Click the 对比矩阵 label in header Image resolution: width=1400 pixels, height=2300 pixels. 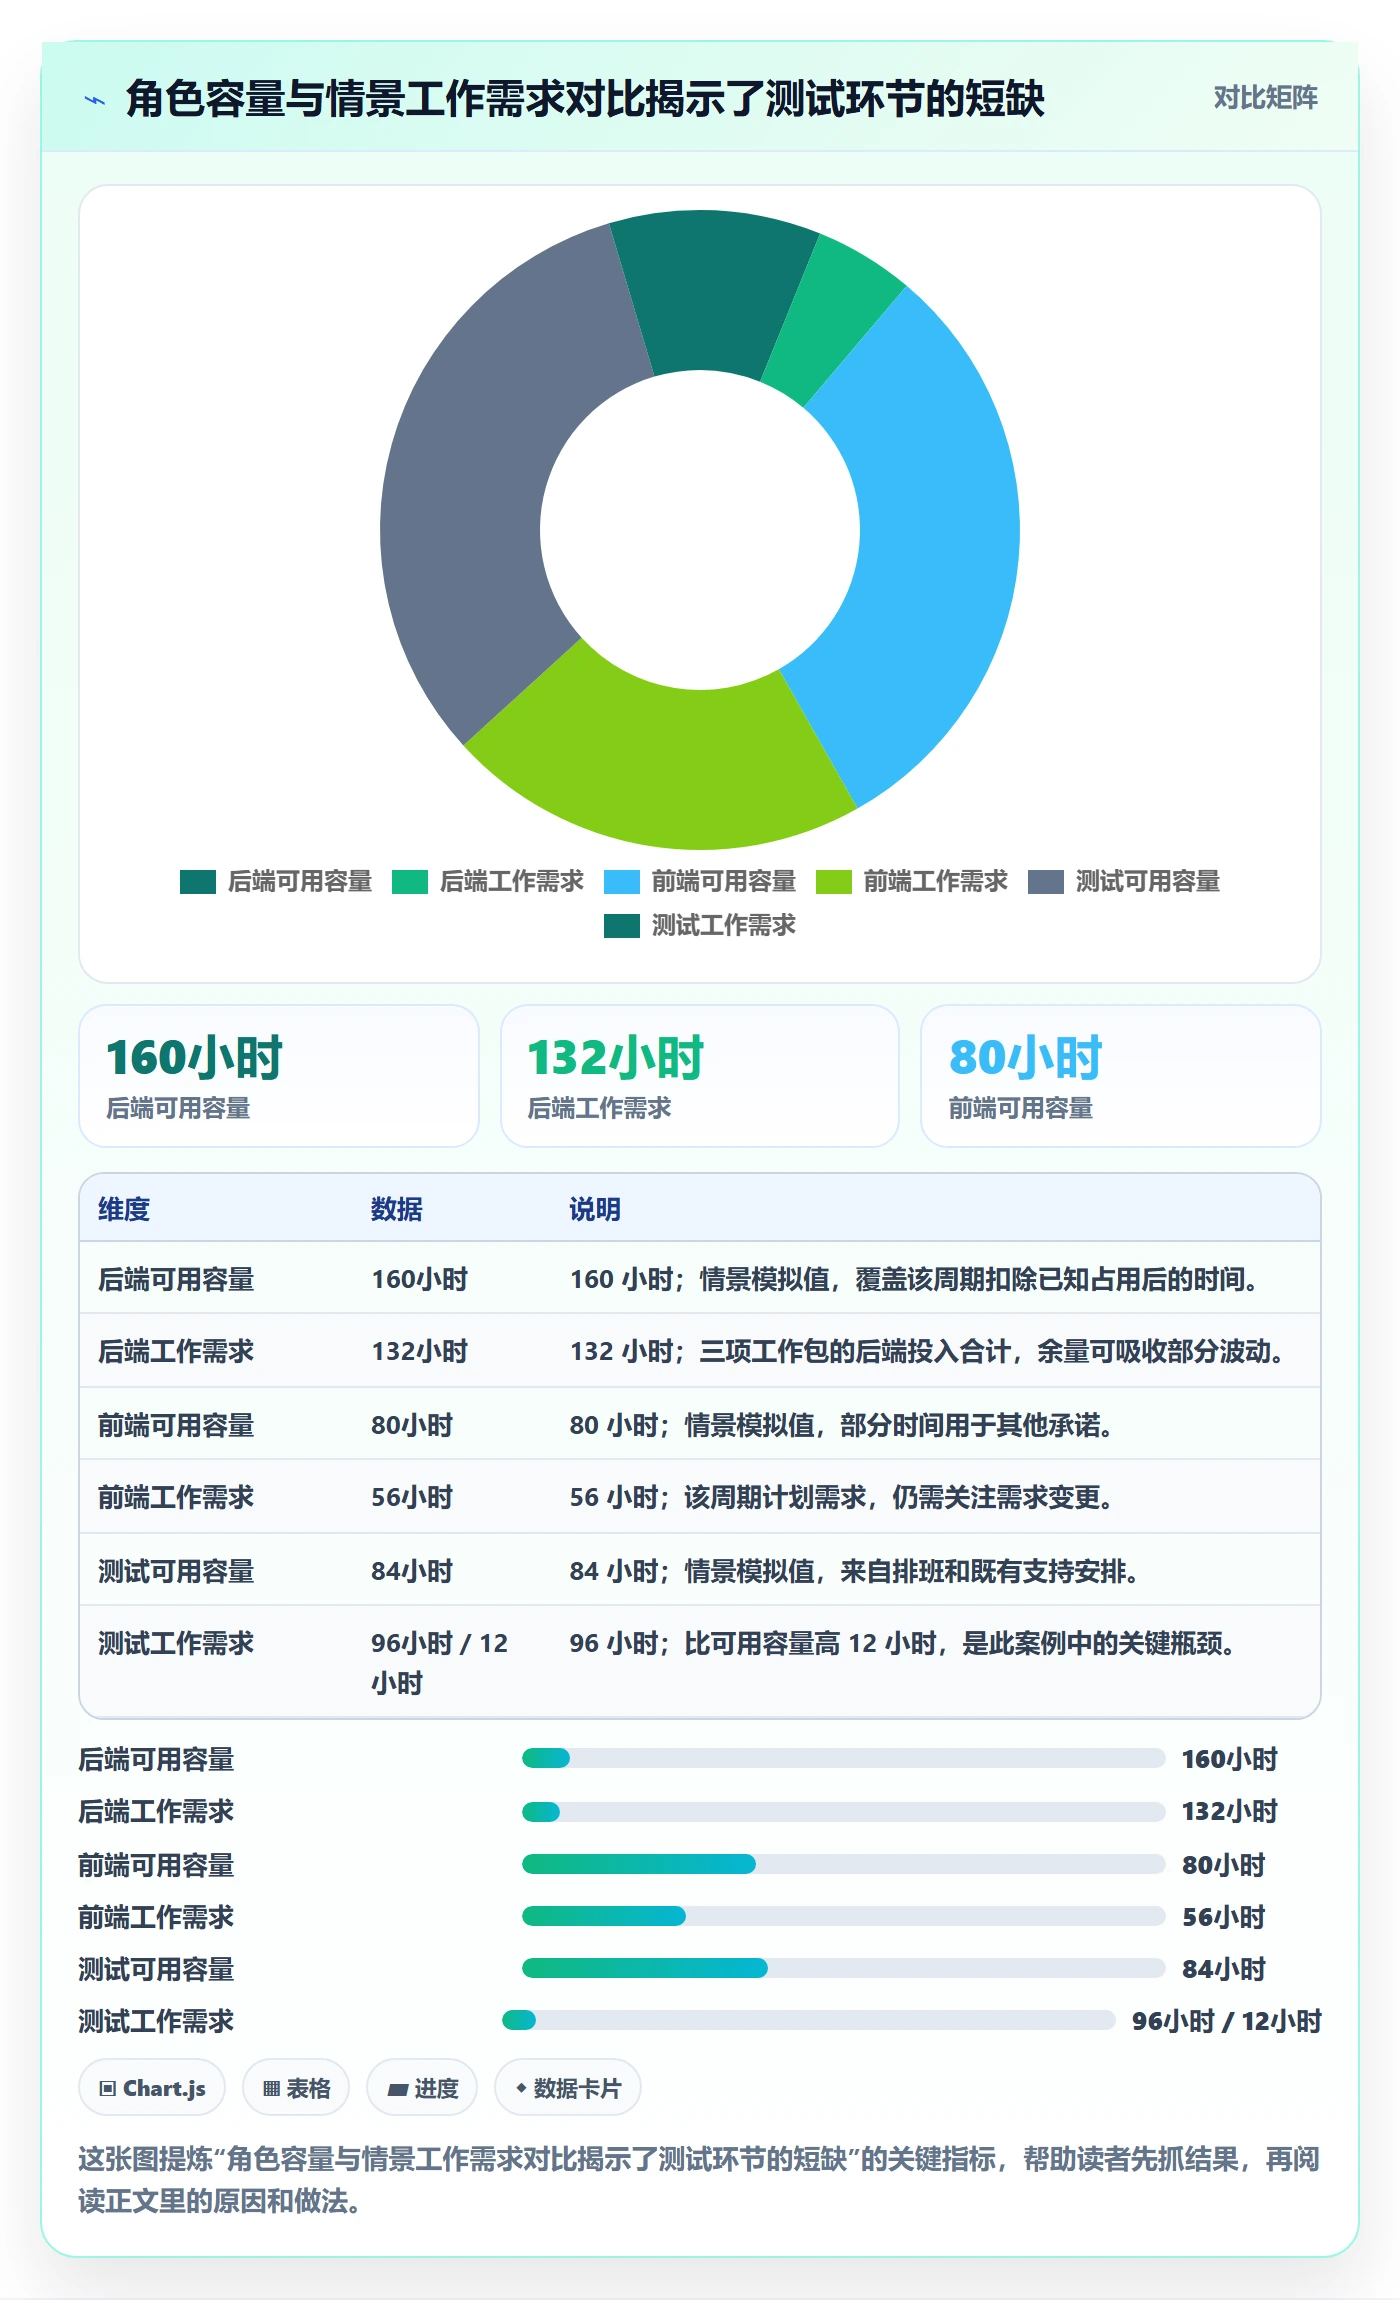(1265, 98)
